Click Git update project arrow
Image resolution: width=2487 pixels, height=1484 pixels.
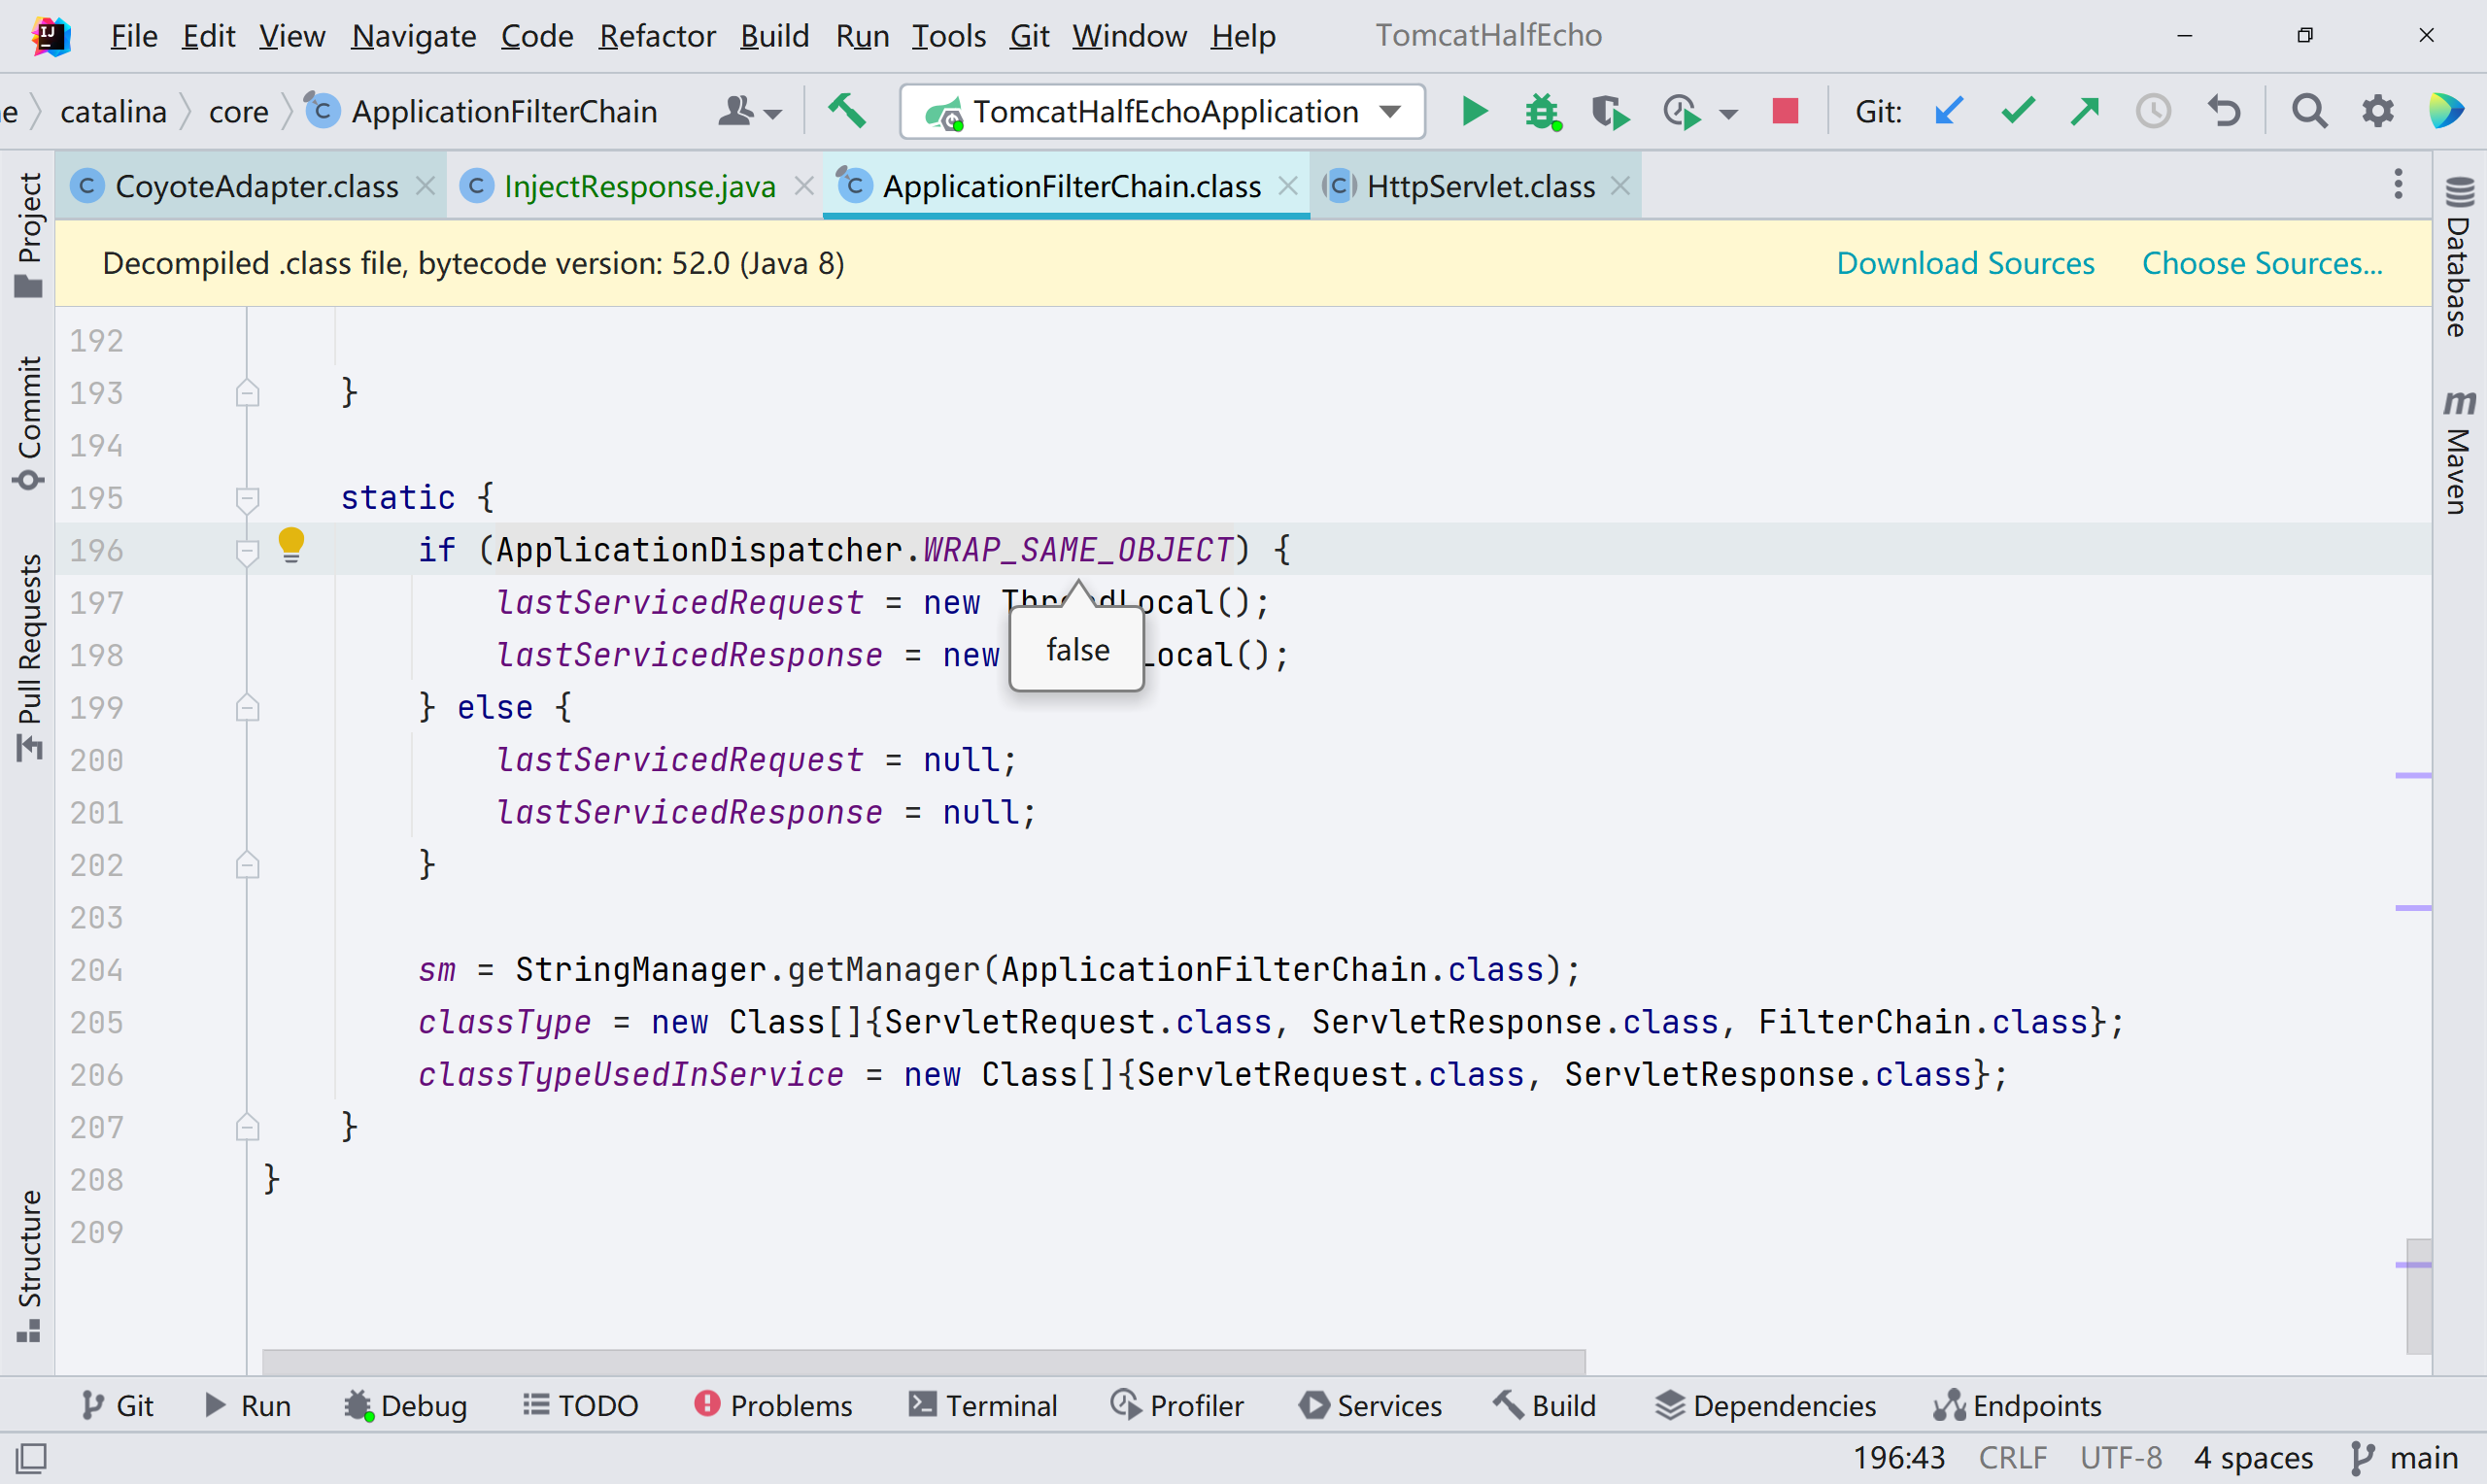(1949, 111)
